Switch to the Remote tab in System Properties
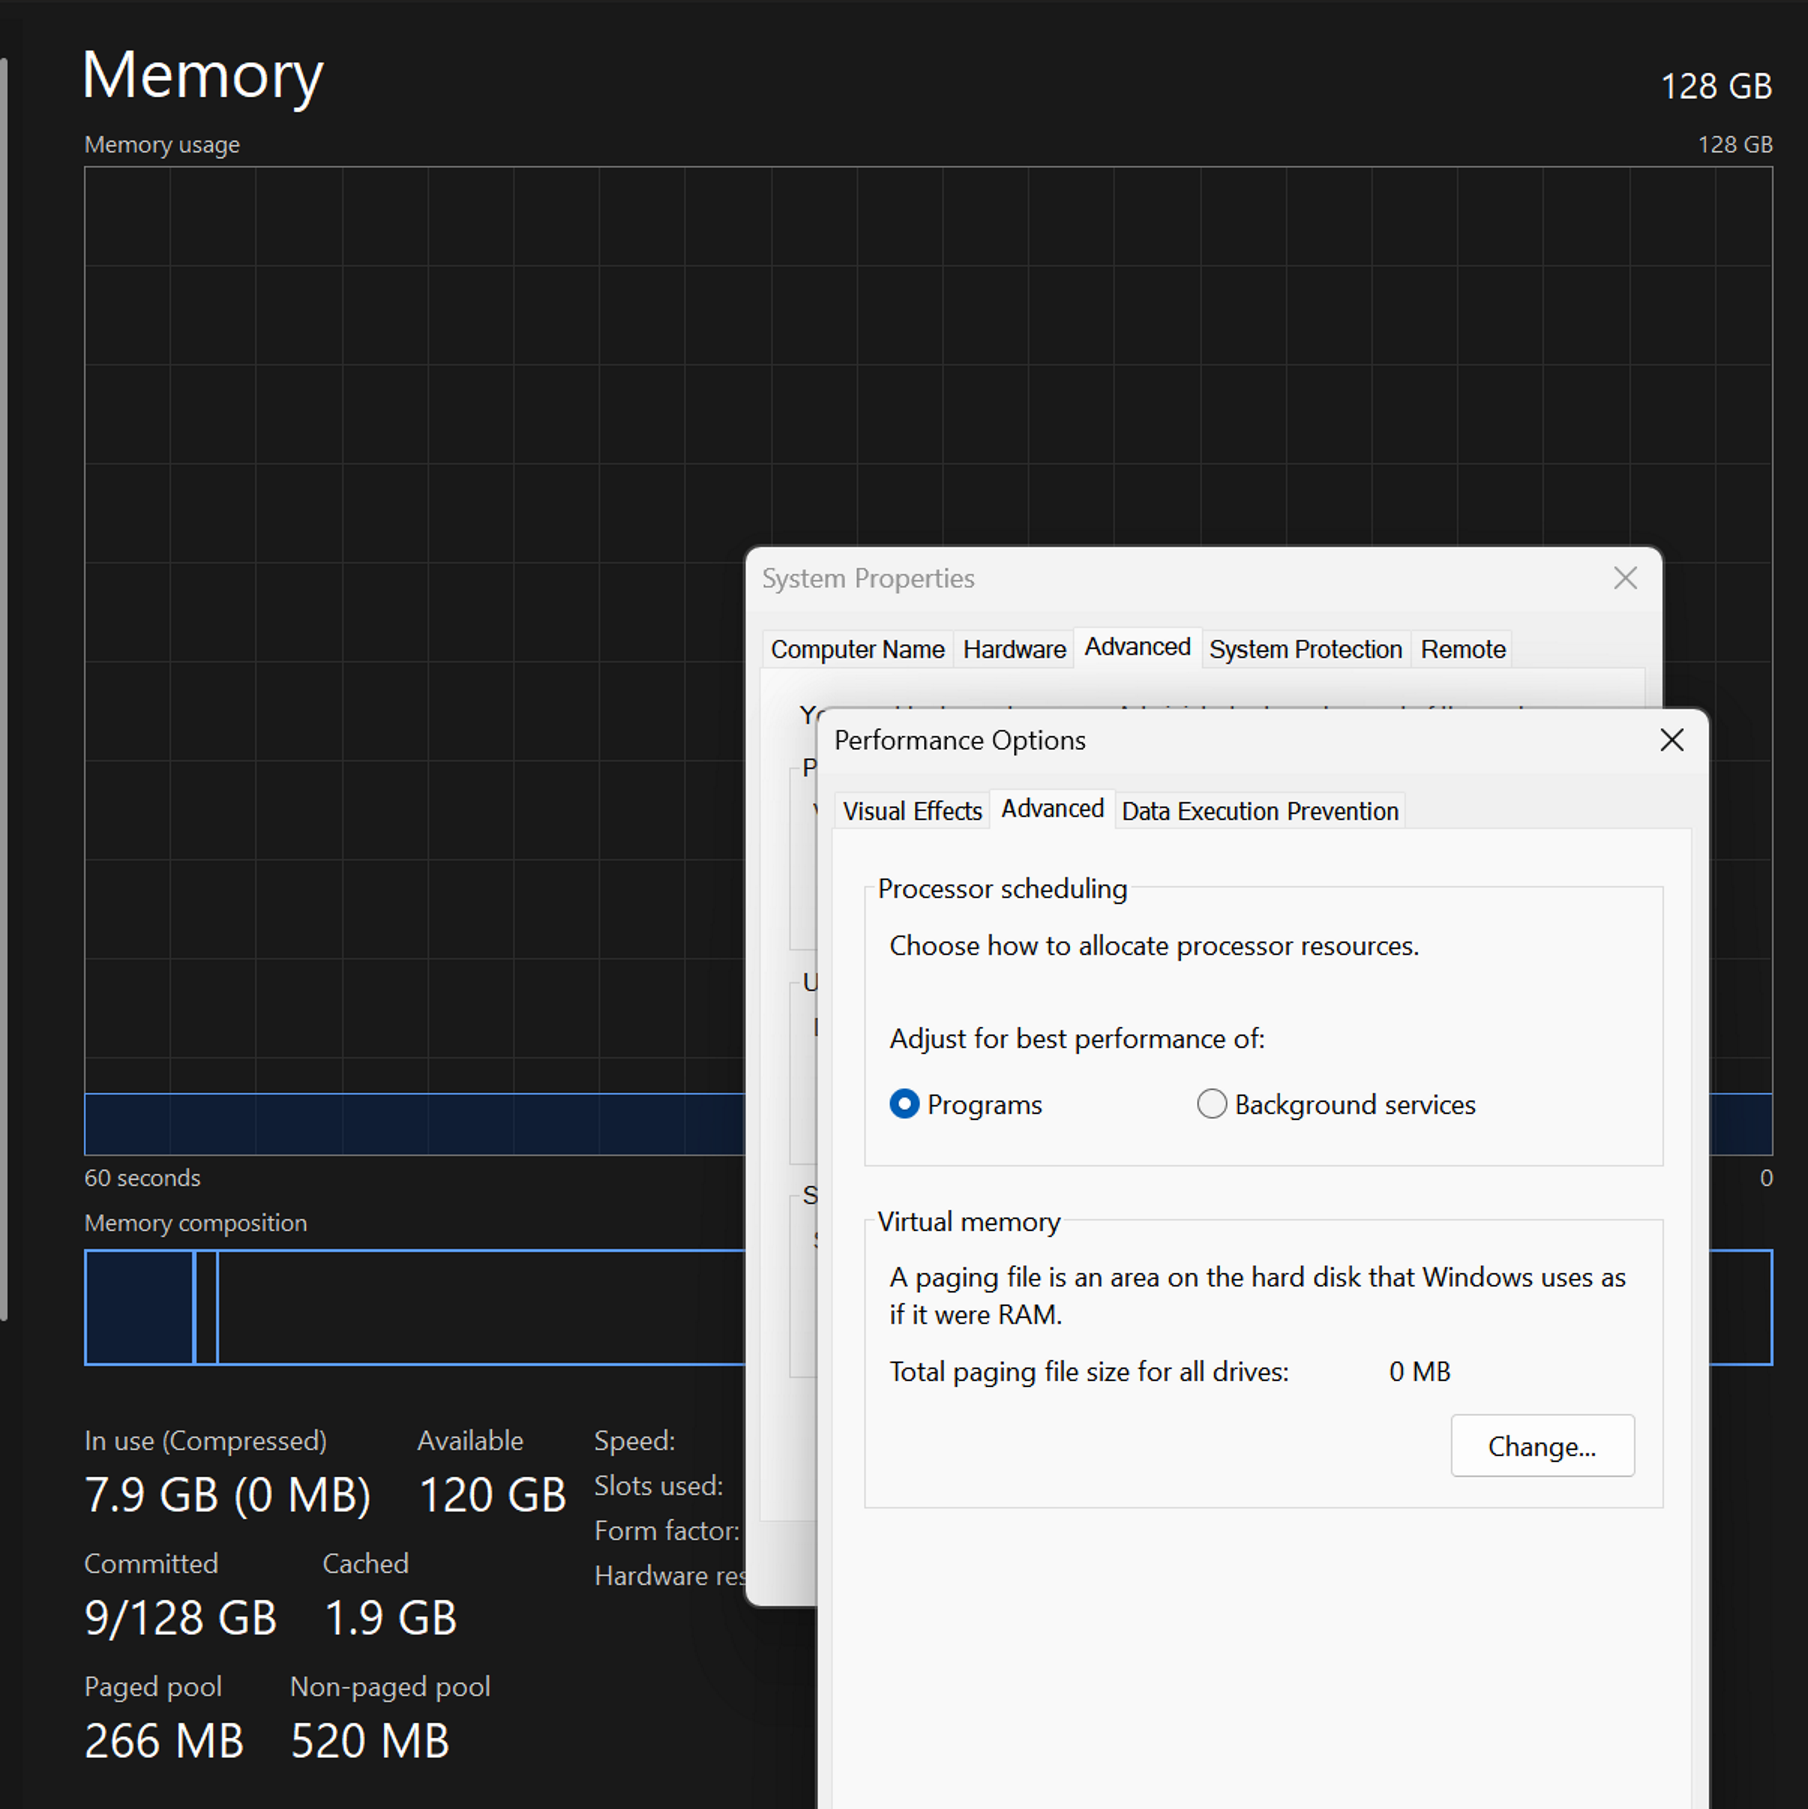Viewport: 1808px width, 1809px height. [1463, 649]
